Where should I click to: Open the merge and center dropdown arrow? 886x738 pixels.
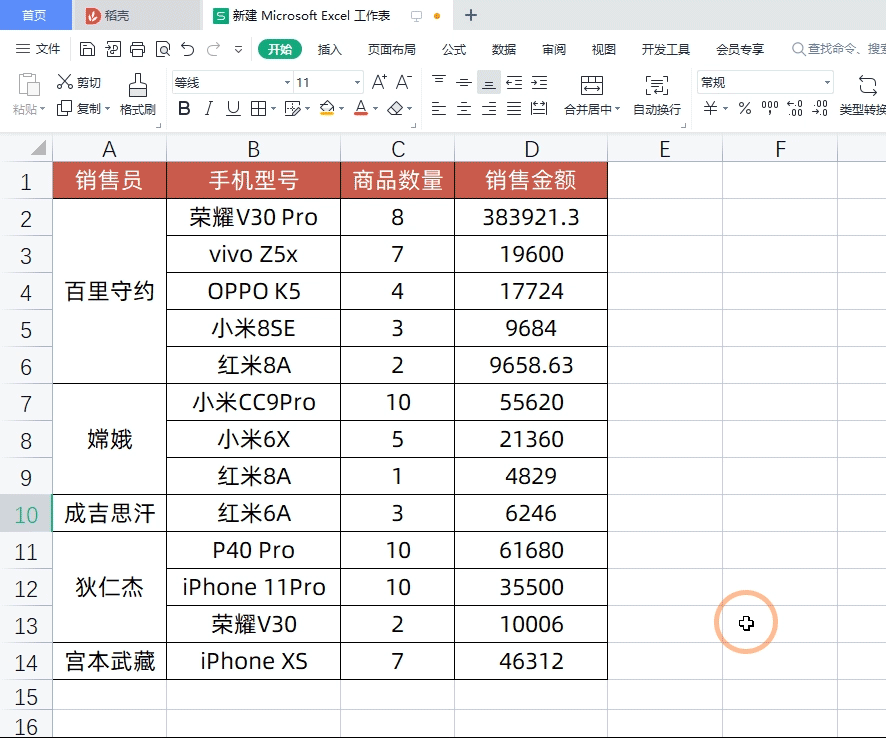(x=619, y=110)
